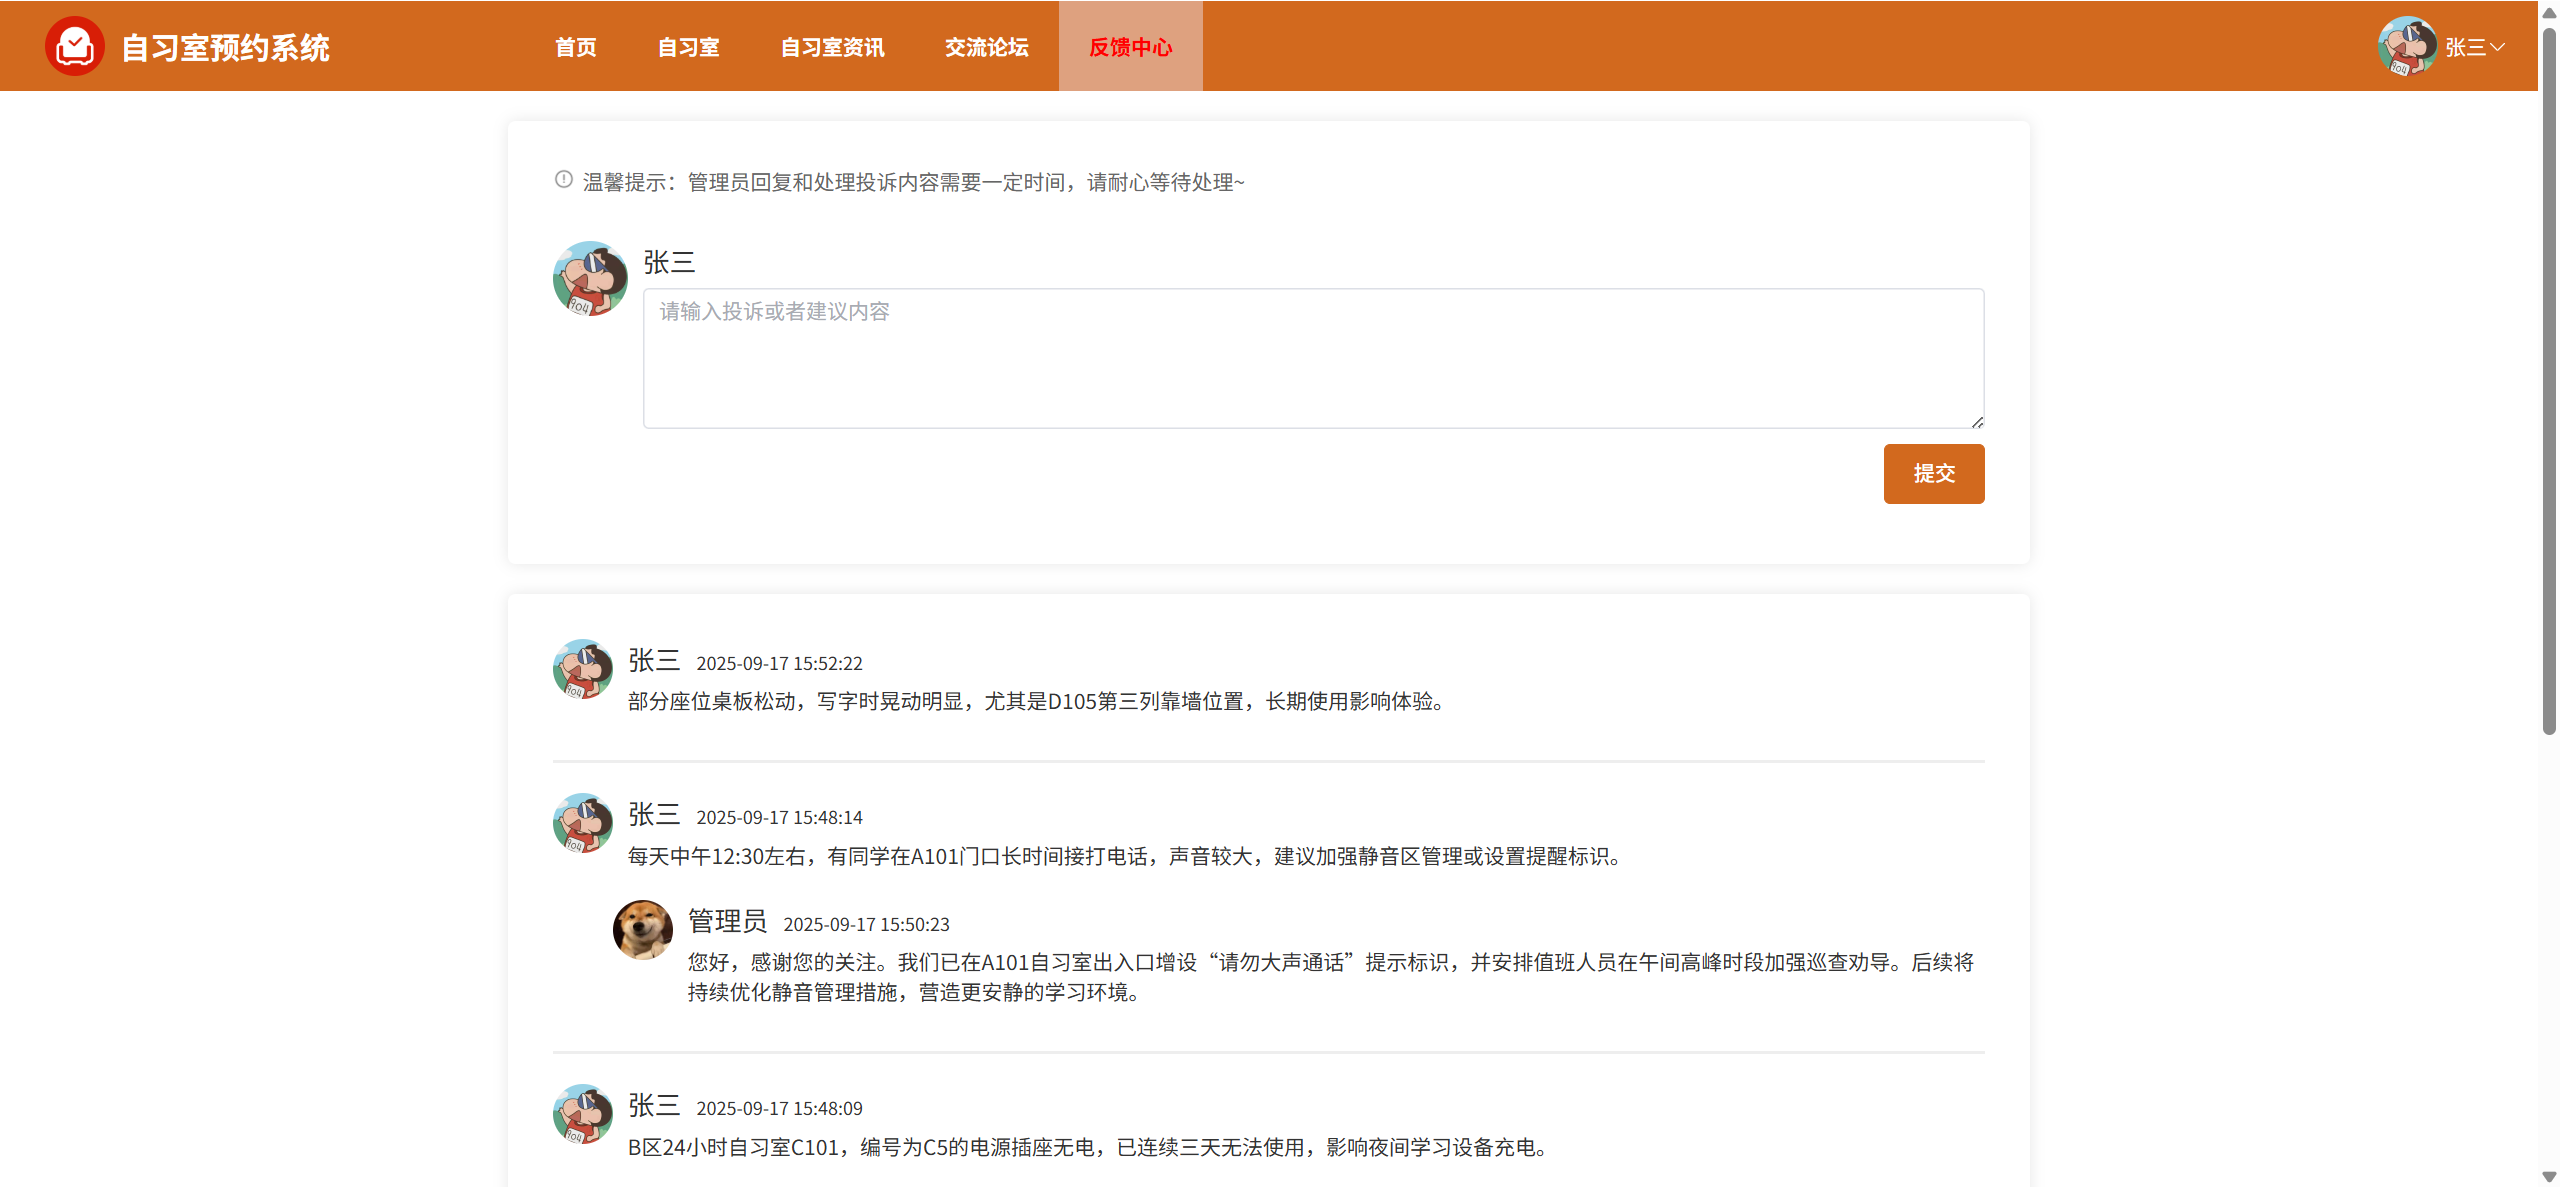Click the page vertical scrollbar thumb
Screen dimensions: 2560x1187
[2549, 380]
